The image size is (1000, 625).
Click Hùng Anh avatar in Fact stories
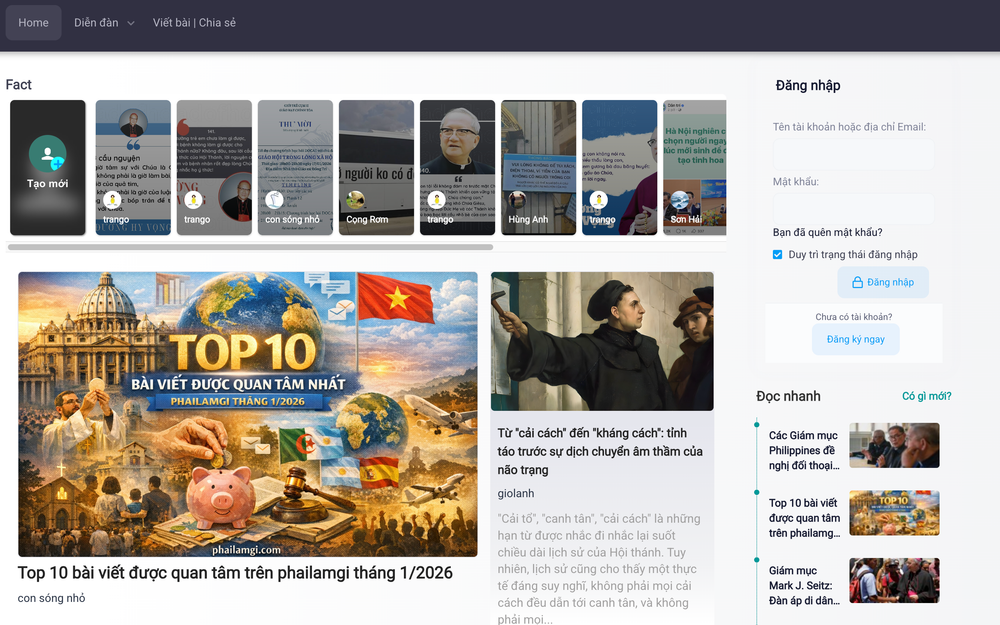coord(516,200)
